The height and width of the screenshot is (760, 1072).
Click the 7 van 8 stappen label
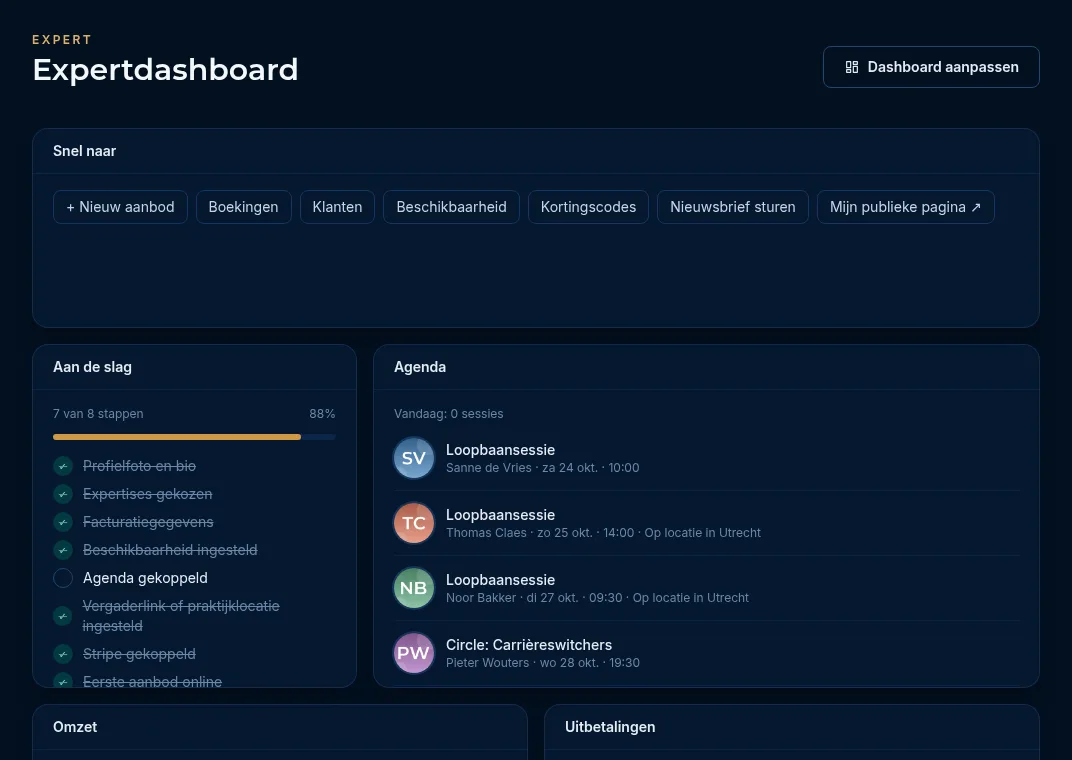pos(98,413)
